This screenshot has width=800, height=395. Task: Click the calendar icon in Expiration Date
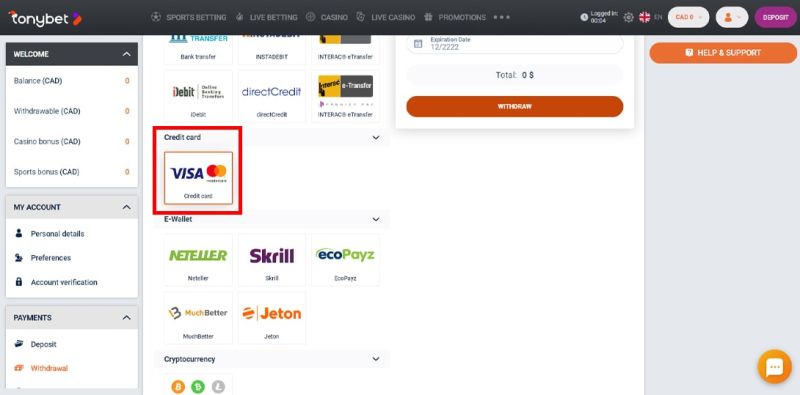click(x=418, y=44)
